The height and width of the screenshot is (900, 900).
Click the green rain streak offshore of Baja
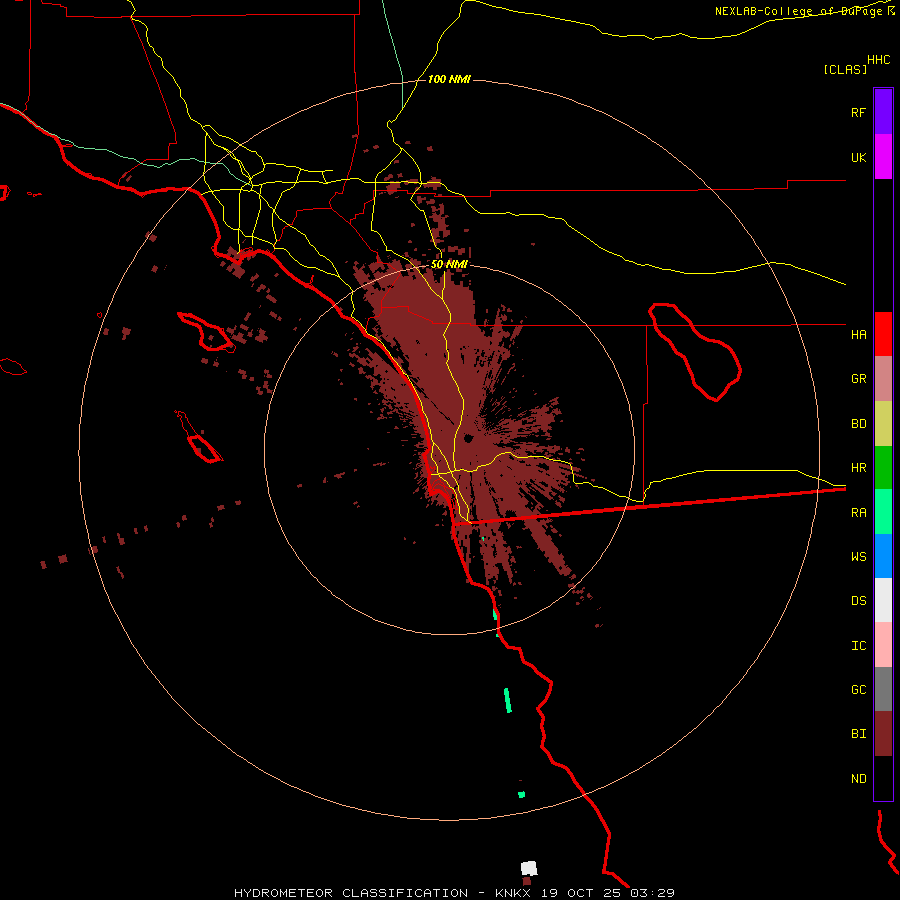507,700
